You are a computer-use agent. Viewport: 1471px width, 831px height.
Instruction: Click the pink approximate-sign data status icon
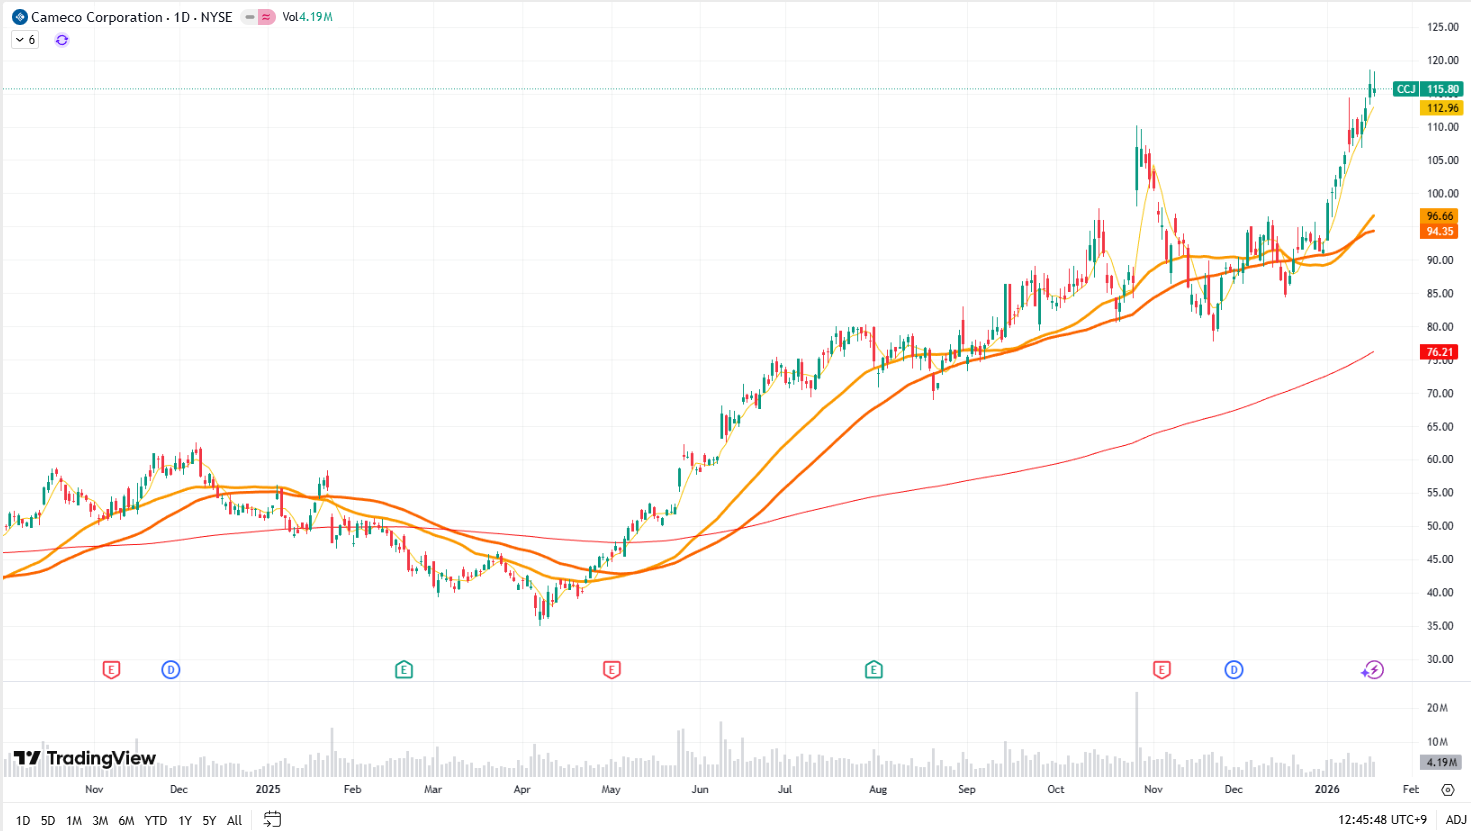point(266,17)
